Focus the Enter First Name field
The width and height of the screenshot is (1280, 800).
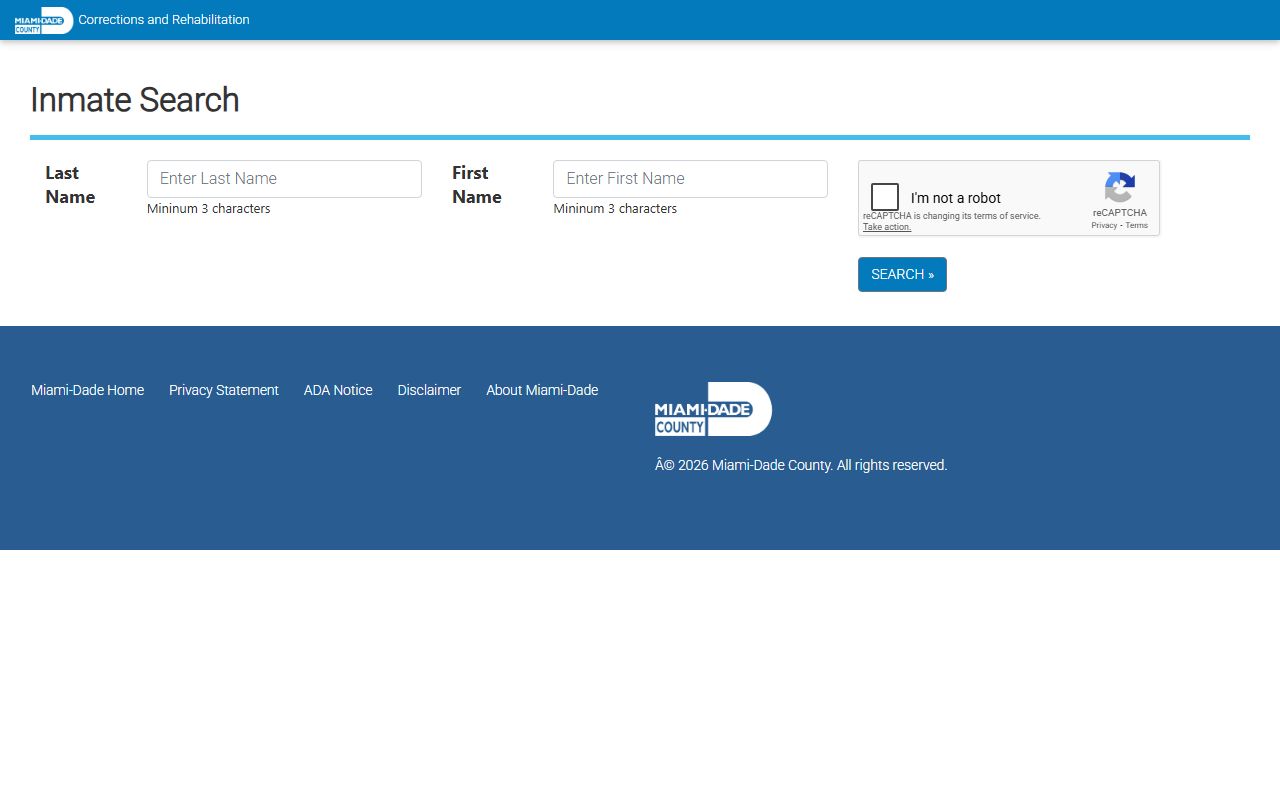(690, 179)
